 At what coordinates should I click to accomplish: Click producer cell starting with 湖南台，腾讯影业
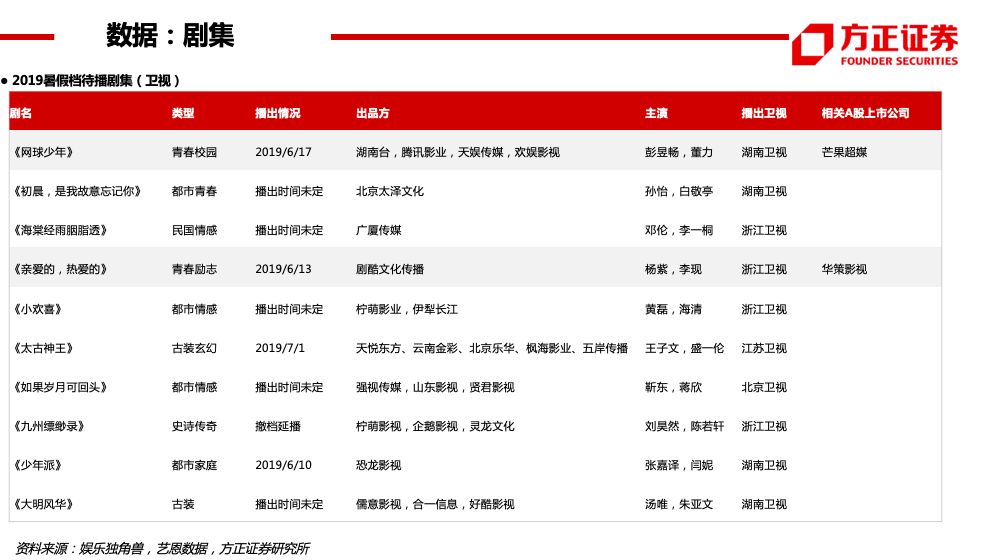[458, 152]
